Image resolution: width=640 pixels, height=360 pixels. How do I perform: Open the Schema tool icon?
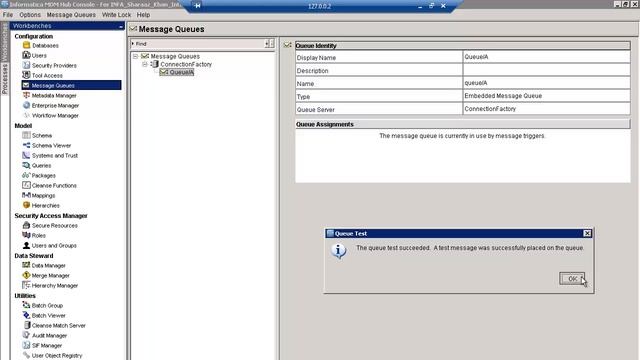click(x=27, y=135)
